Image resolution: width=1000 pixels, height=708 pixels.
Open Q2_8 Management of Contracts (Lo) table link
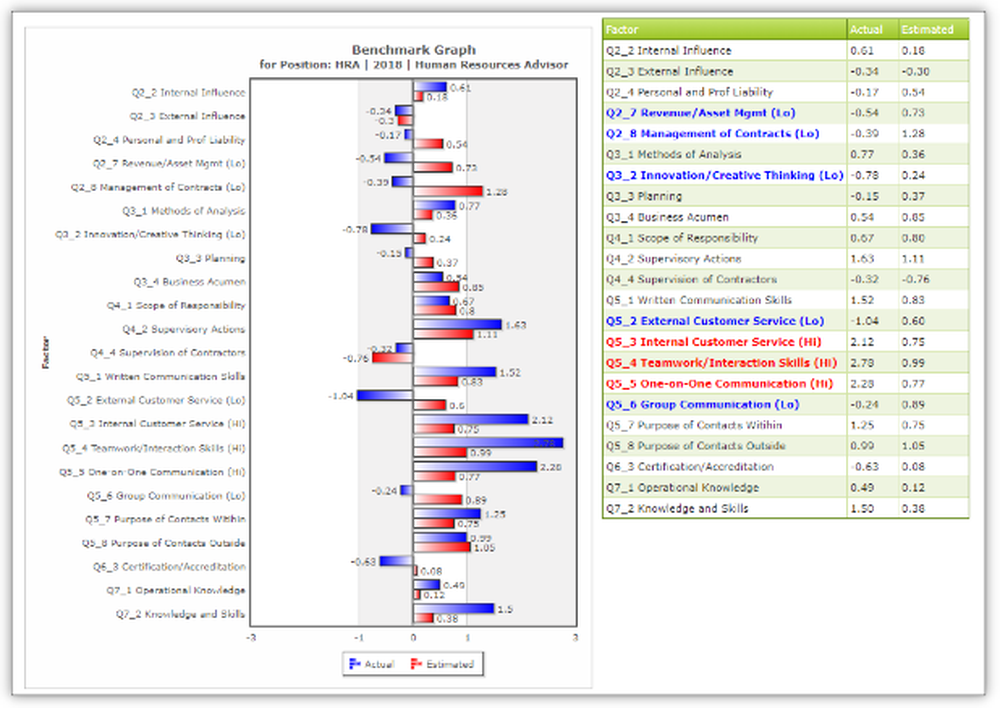(712, 134)
